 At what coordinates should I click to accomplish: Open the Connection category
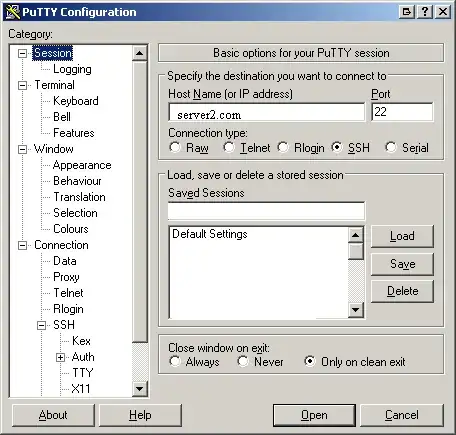(x=61, y=245)
